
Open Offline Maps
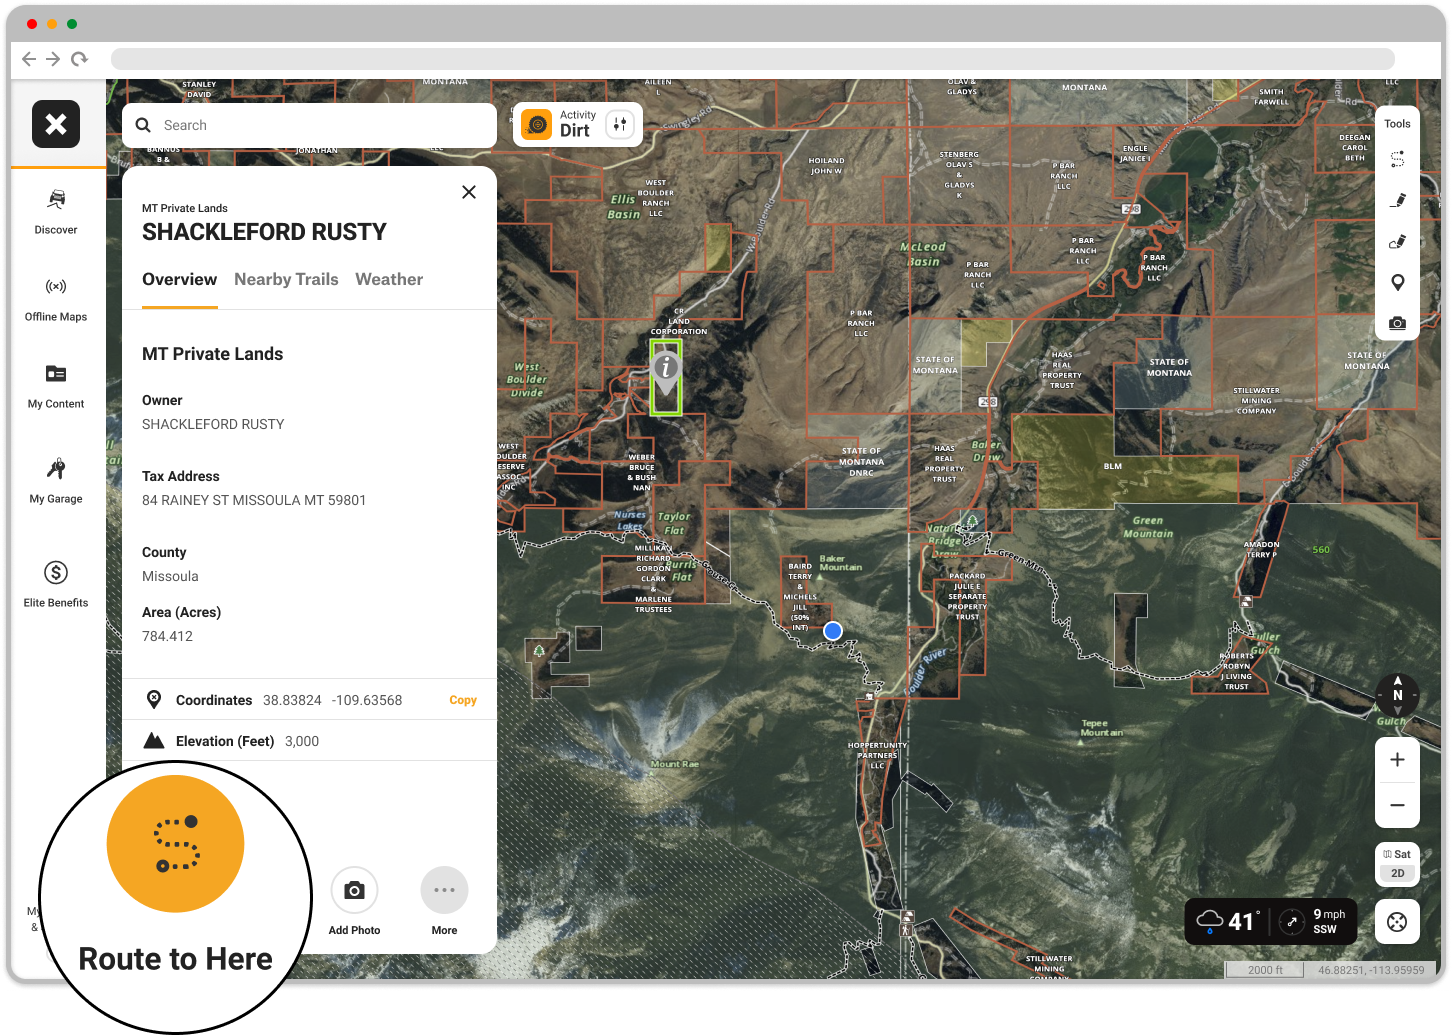coord(56,300)
